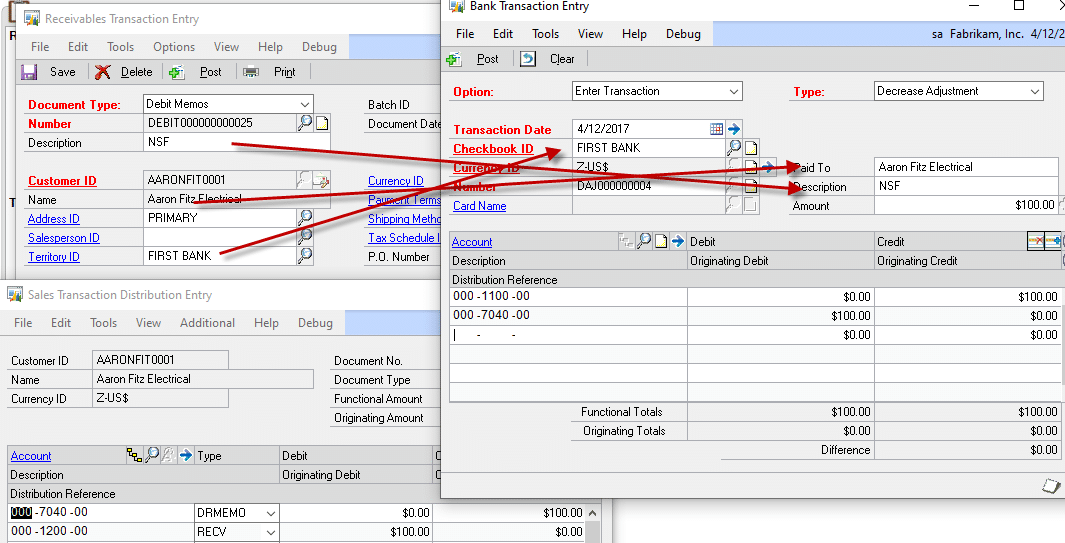Click the Territory ID link
This screenshot has width=1065, height=543.
(53, 257)
